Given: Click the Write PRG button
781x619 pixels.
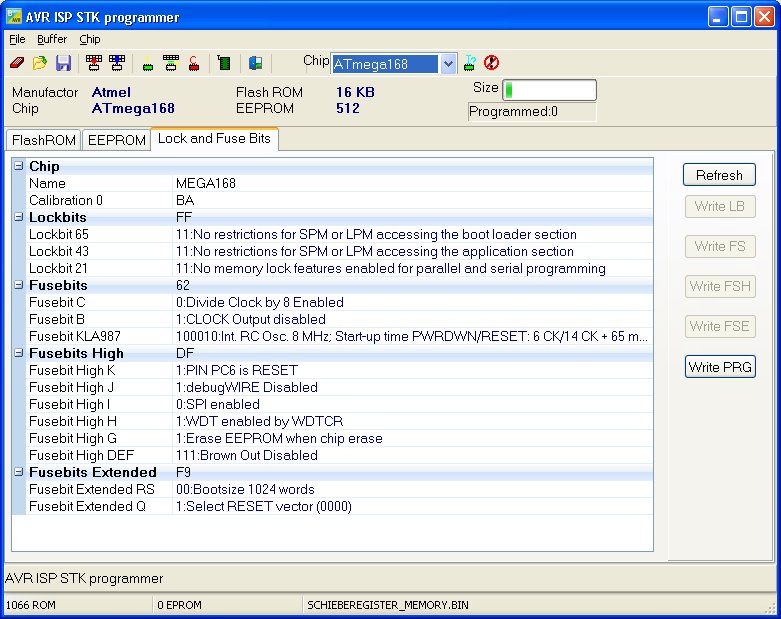Looking at the screenshot, I should click(719, 367).
